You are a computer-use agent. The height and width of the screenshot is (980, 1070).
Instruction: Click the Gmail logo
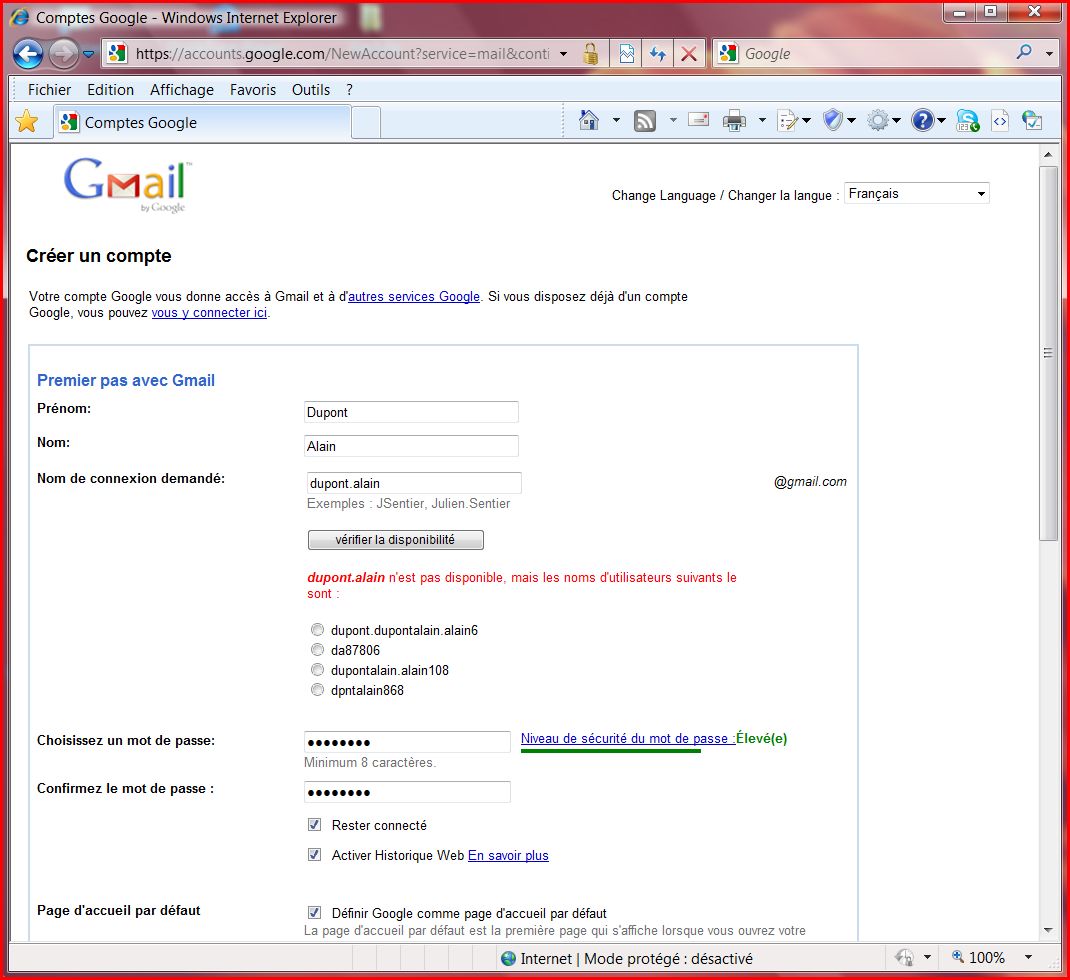128,184
